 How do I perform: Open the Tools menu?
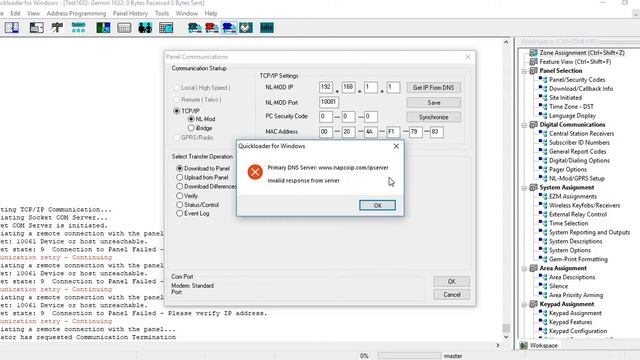point(162,13)
